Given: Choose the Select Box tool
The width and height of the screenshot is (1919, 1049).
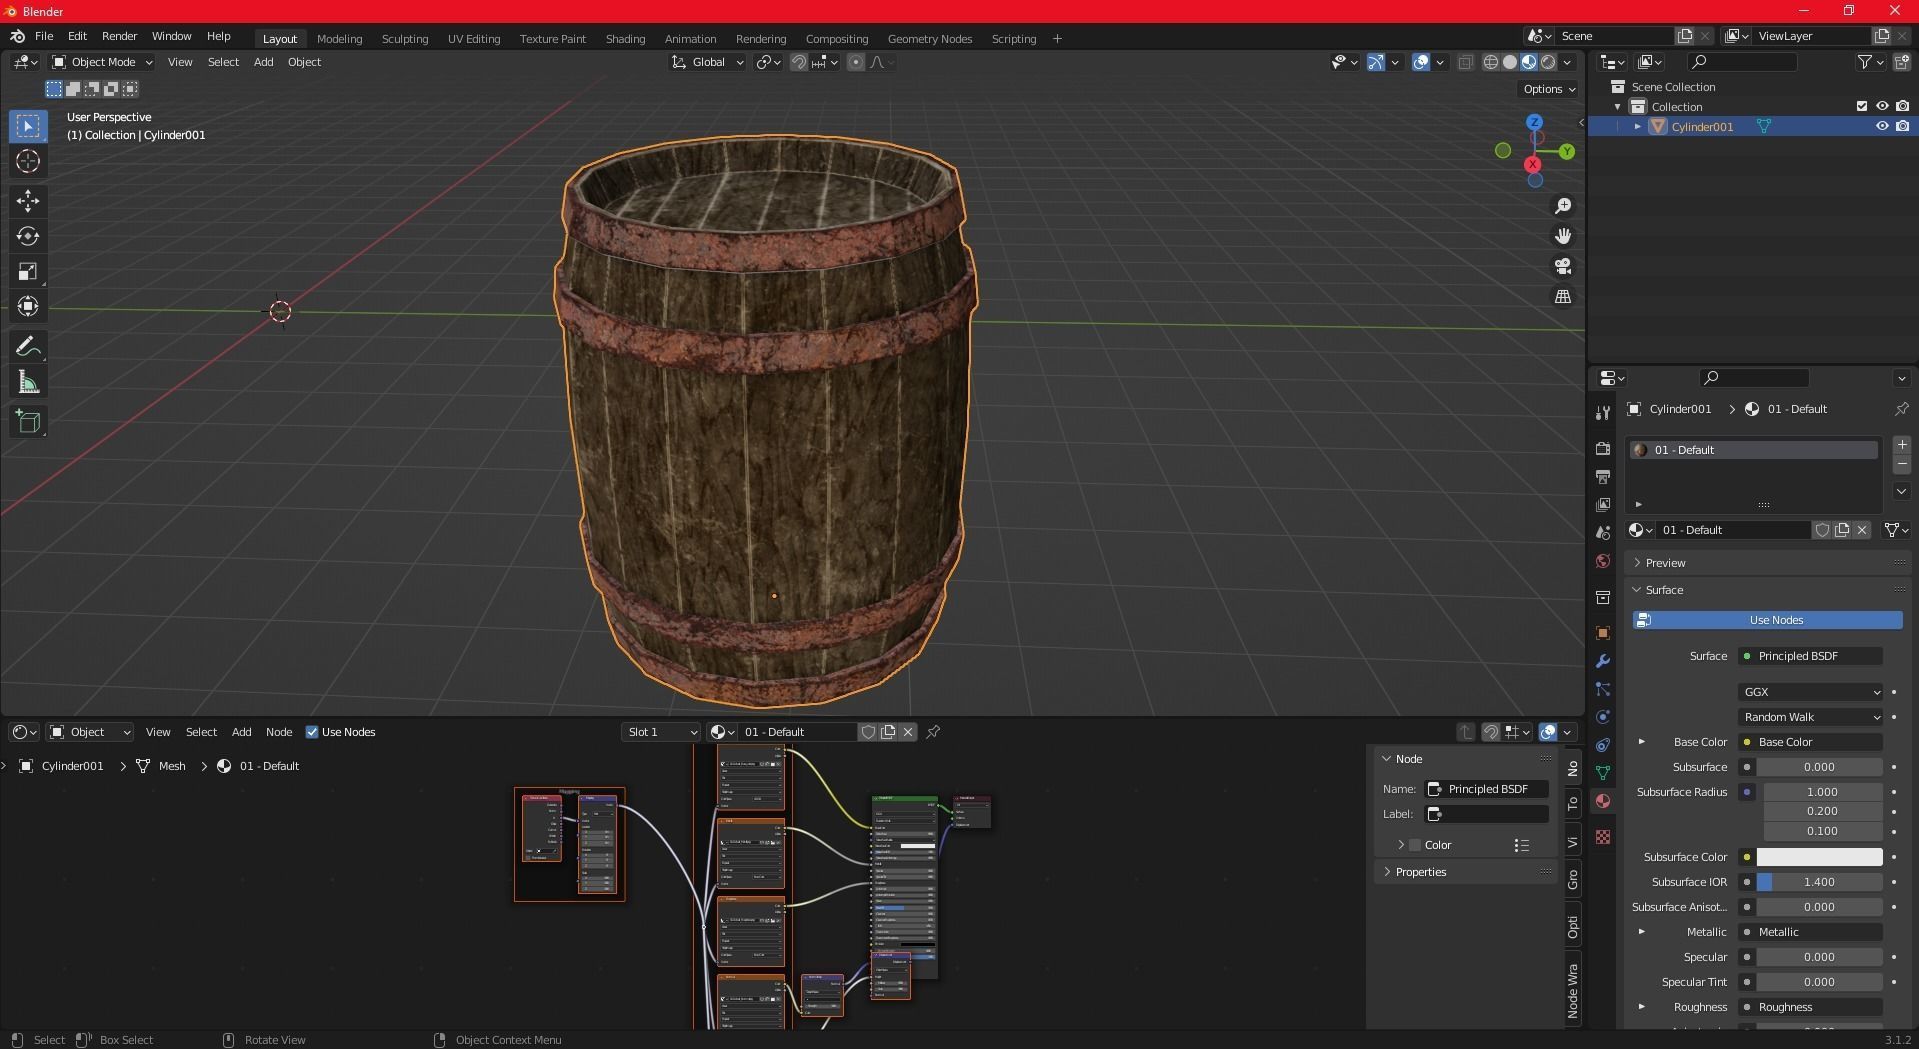Looking at the screenshot, I should (28, 126).
